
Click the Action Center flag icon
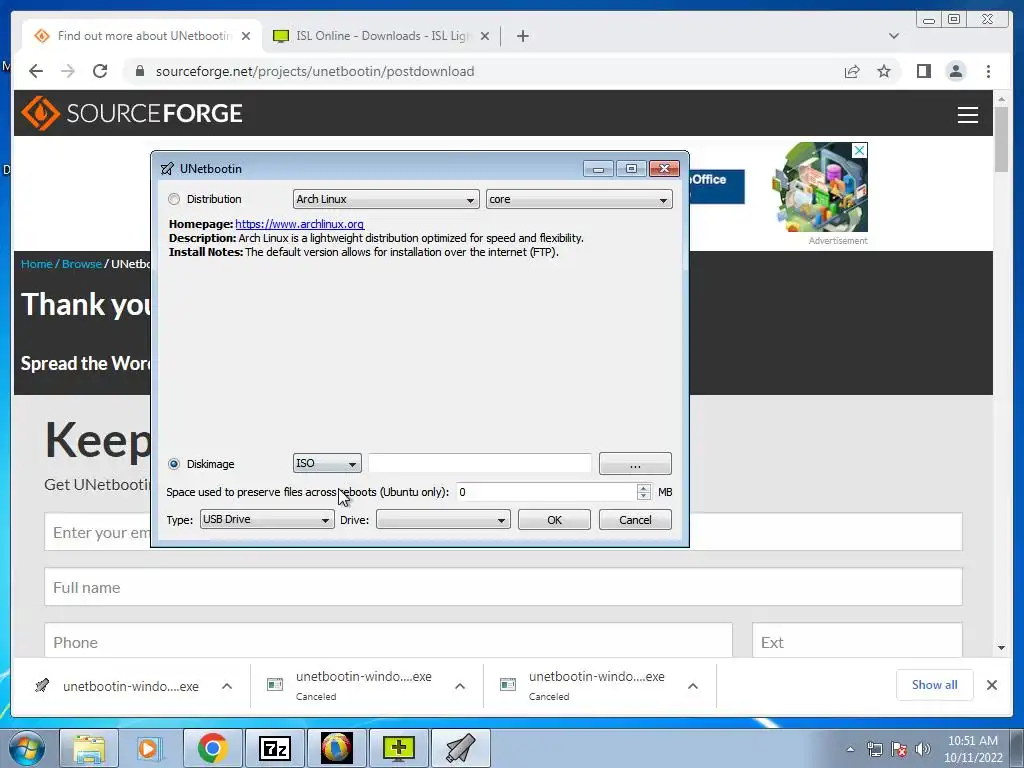[x=899, y=749]
